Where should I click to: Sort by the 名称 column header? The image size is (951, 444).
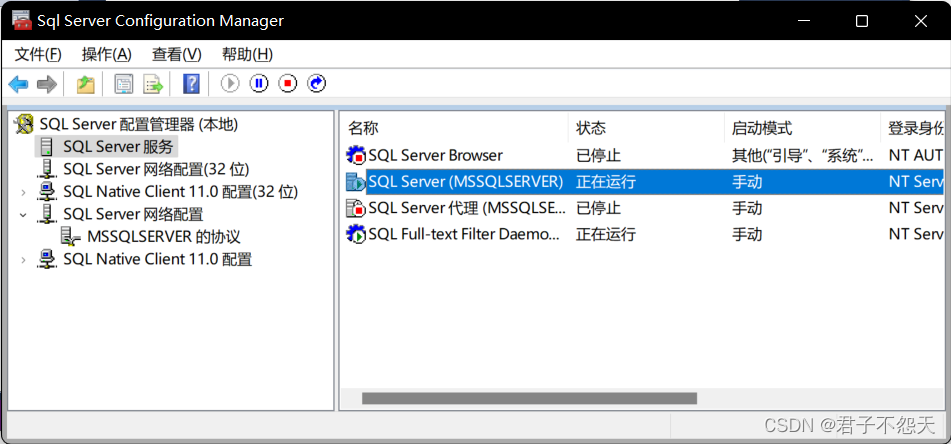(363, 128)
